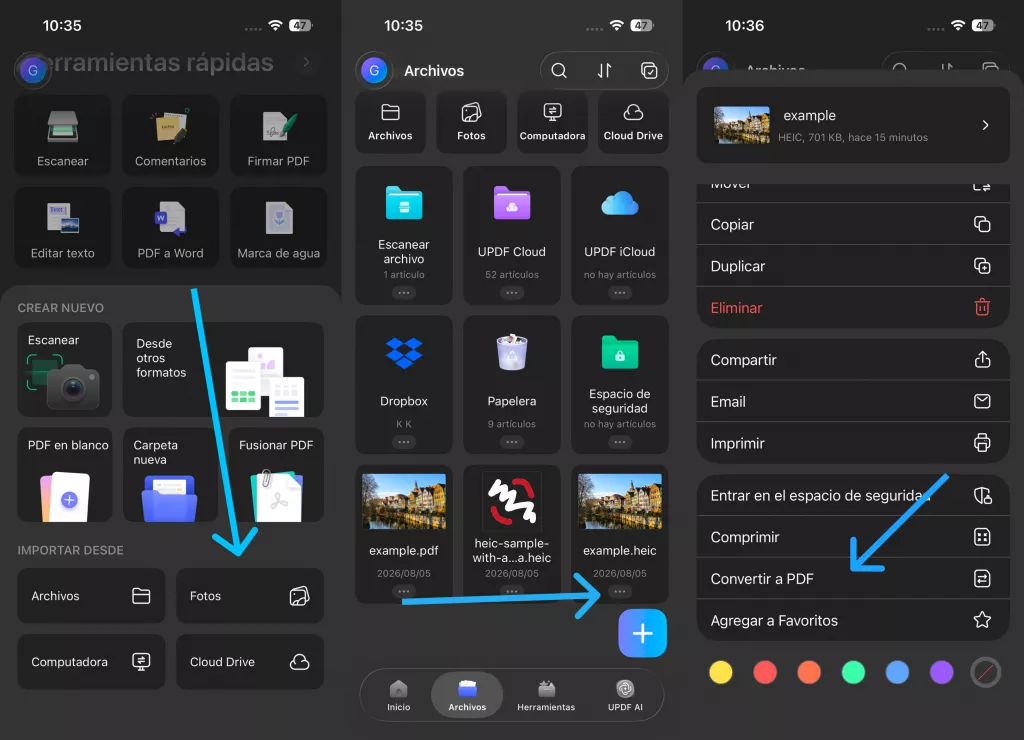The width and height of the screenshot is (1024, 740).
Task: Open example.heic thumbnail
Action: 620,501
